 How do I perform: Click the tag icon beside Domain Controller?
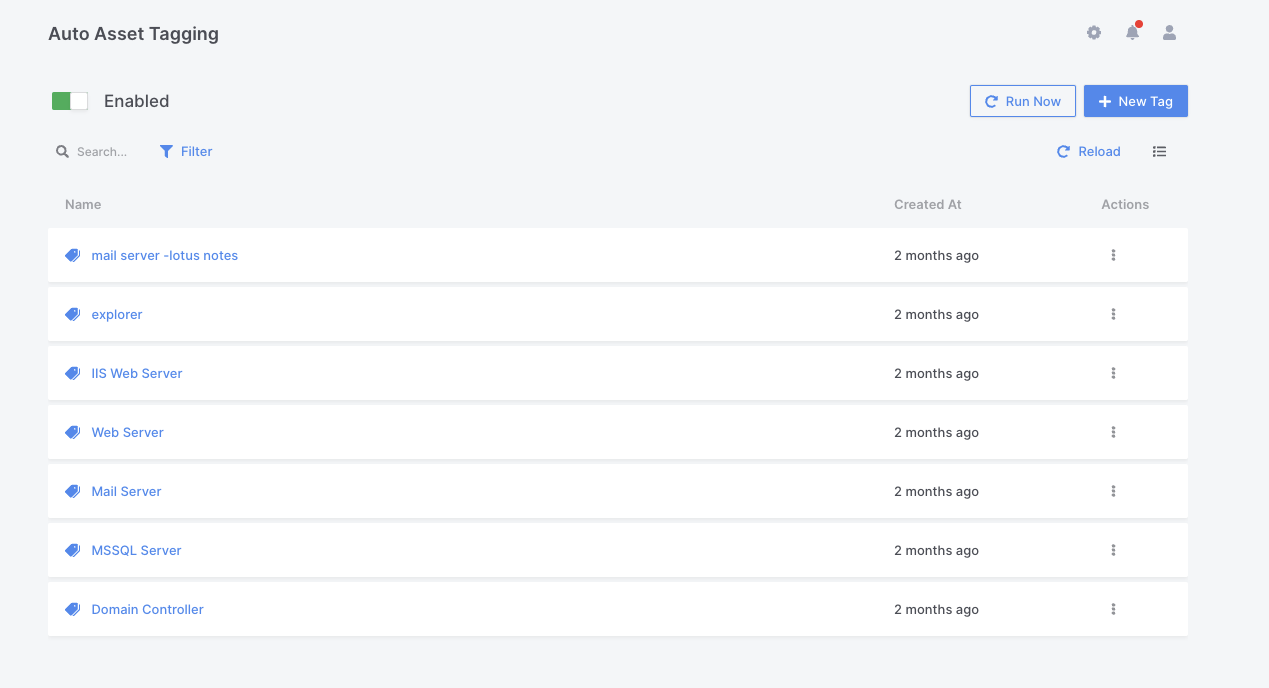tap(72, 609)
